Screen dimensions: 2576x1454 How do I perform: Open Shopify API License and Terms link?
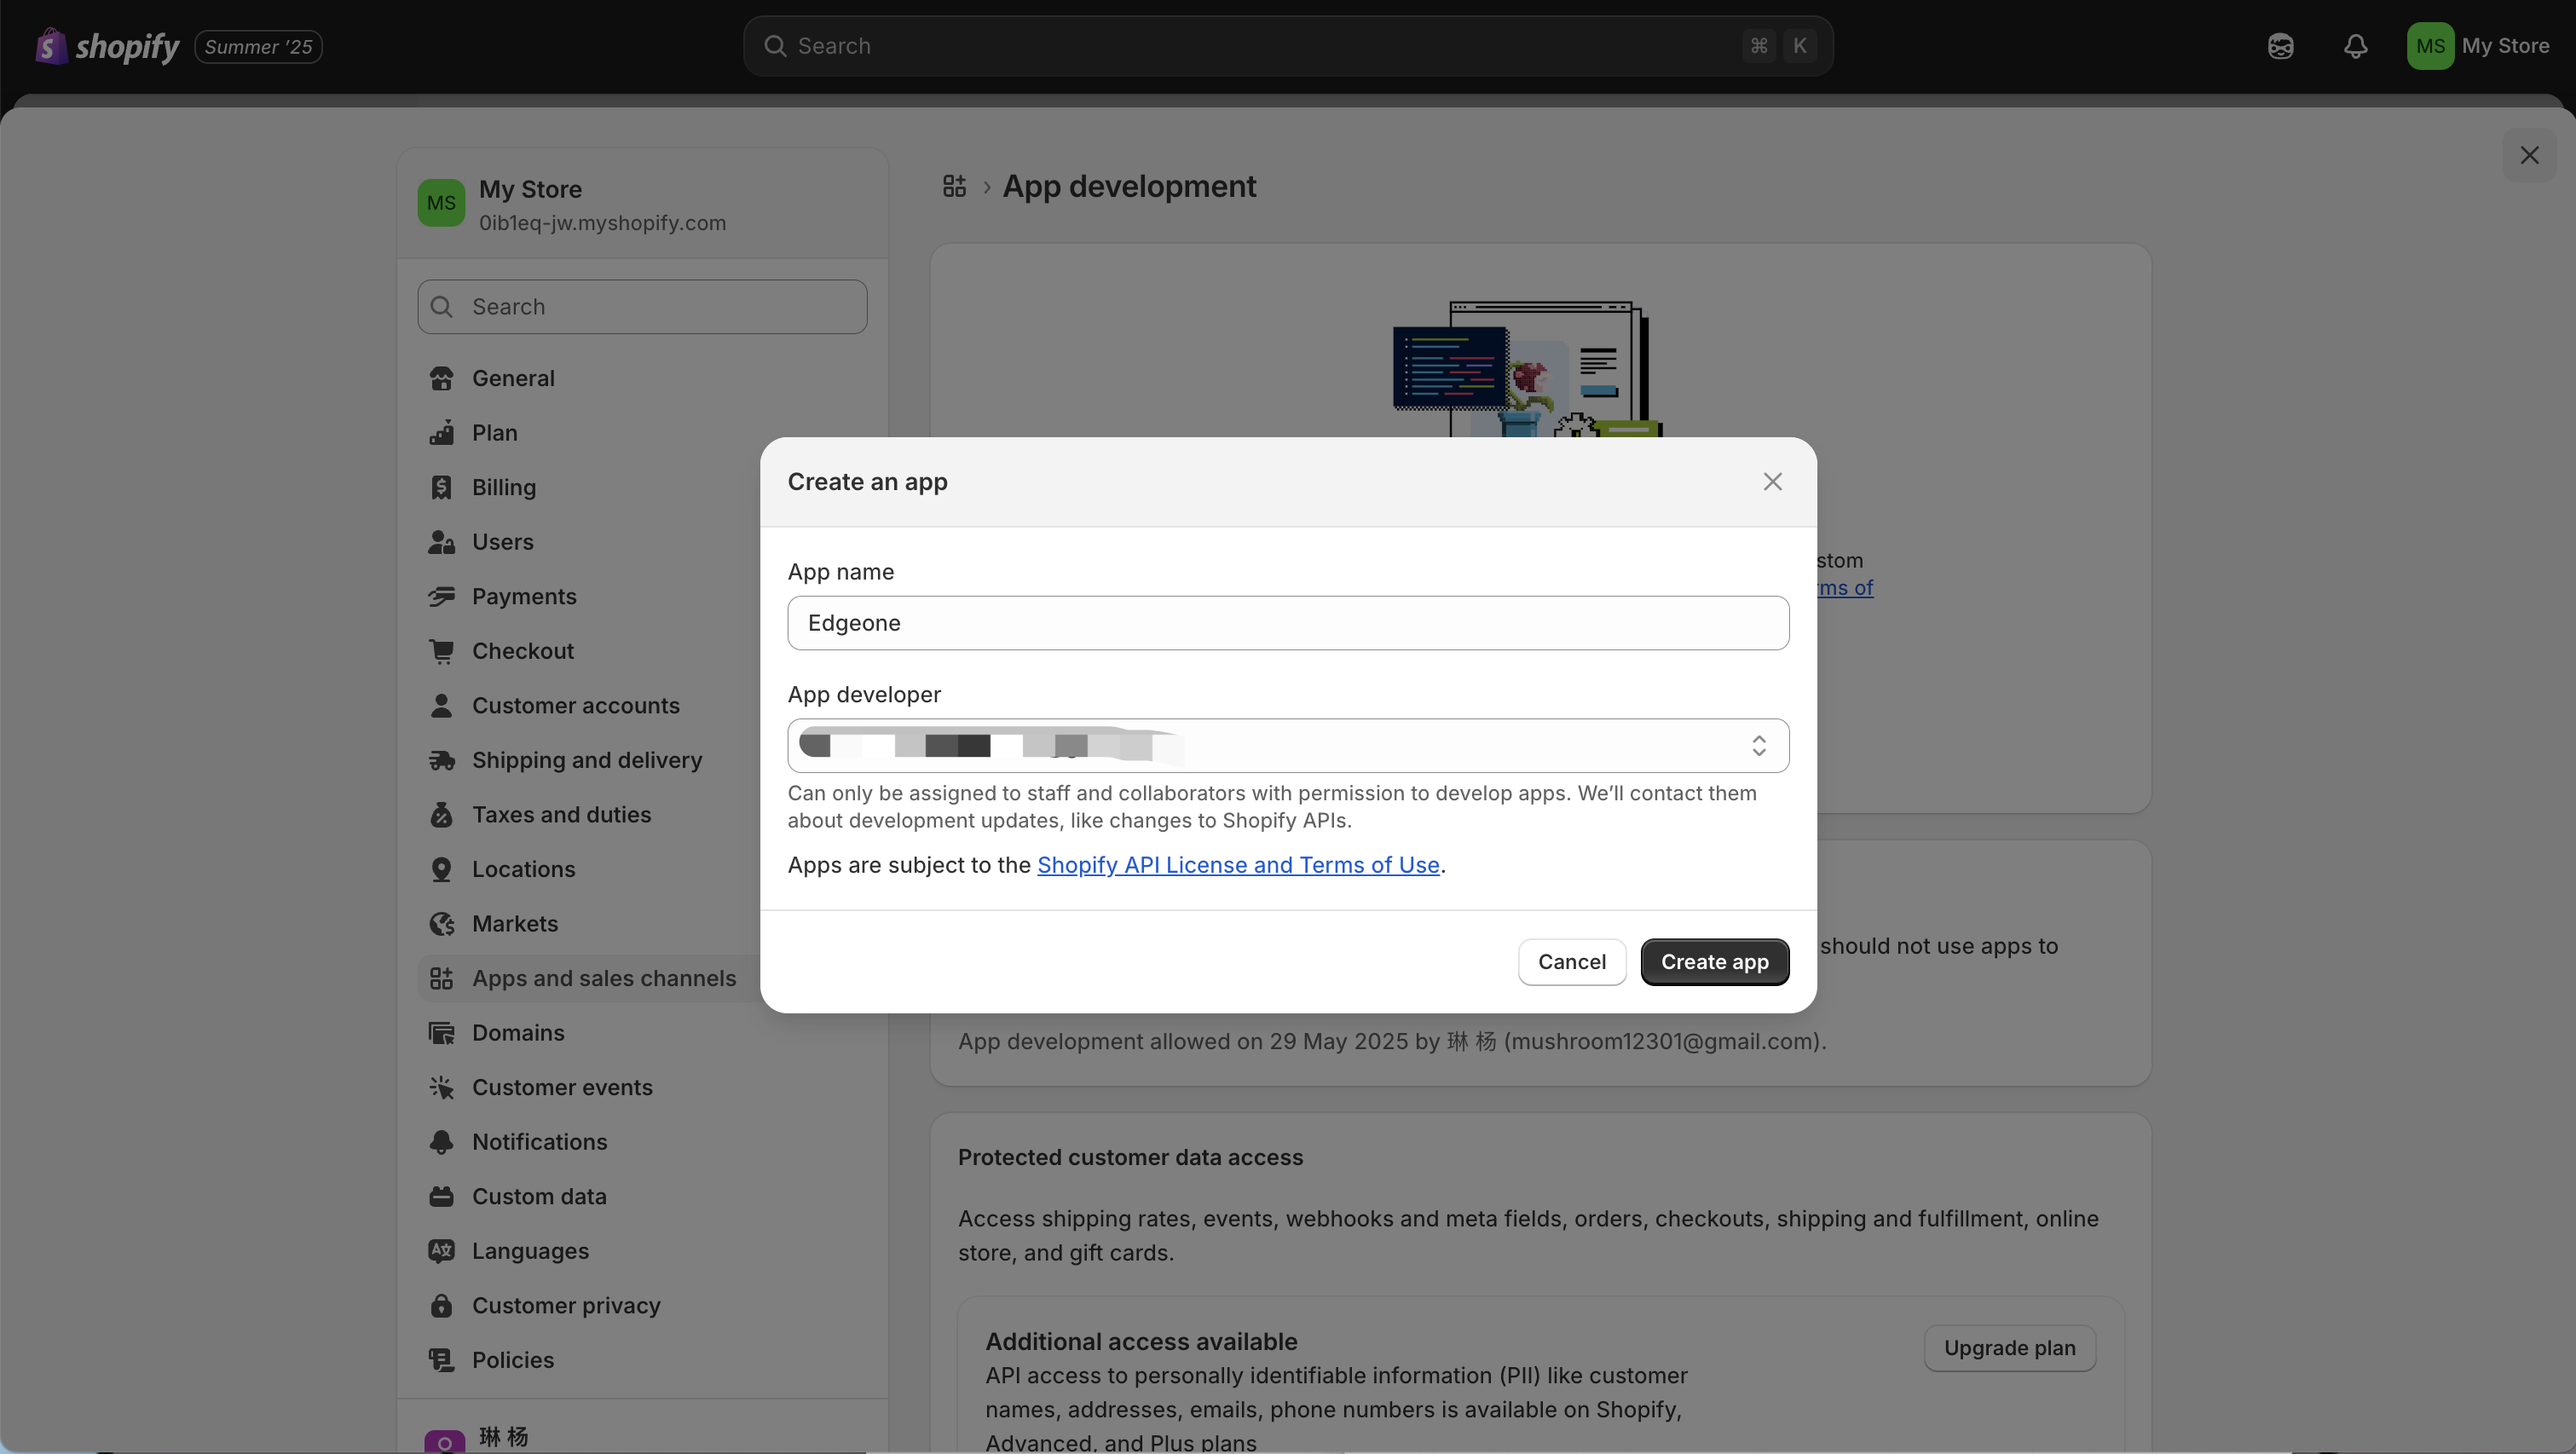[x=1238, y=865]
